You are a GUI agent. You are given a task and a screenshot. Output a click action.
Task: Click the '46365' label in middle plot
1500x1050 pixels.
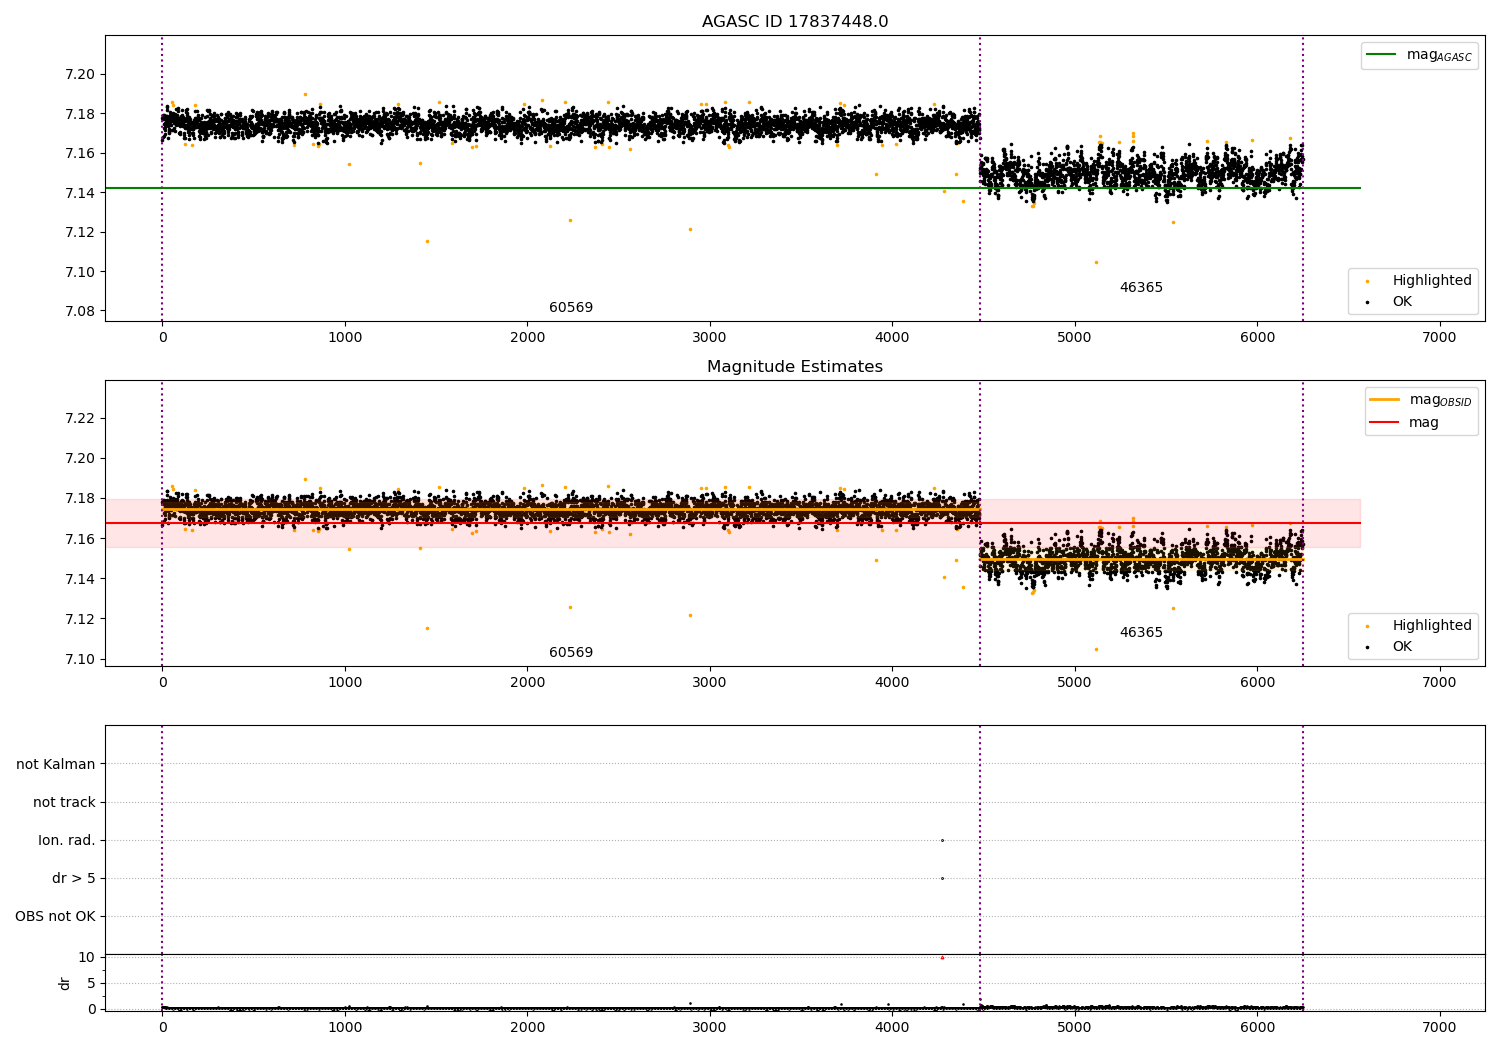click(1141, 632)
